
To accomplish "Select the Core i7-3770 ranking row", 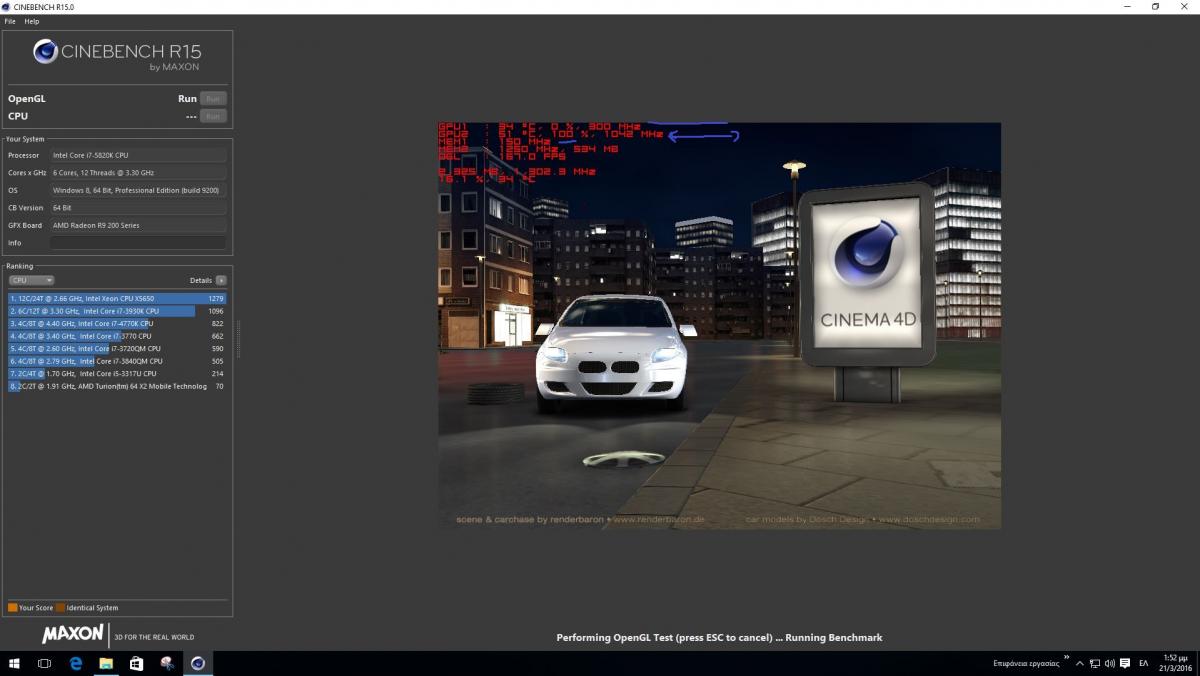I will 117,336.
